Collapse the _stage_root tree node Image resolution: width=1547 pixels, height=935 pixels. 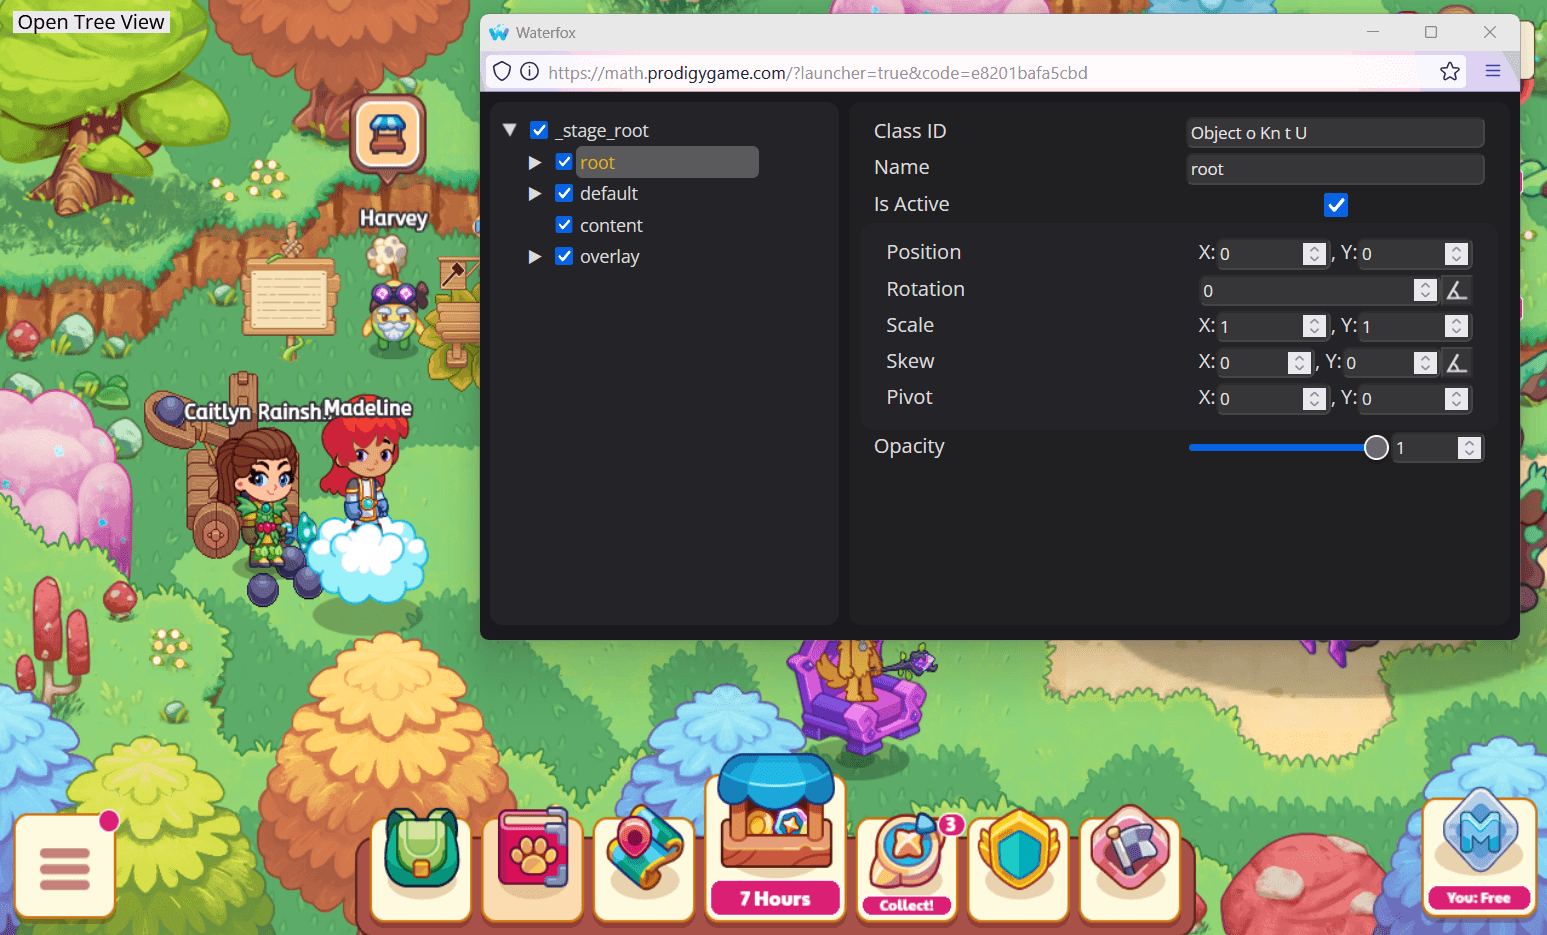point(510,130)
